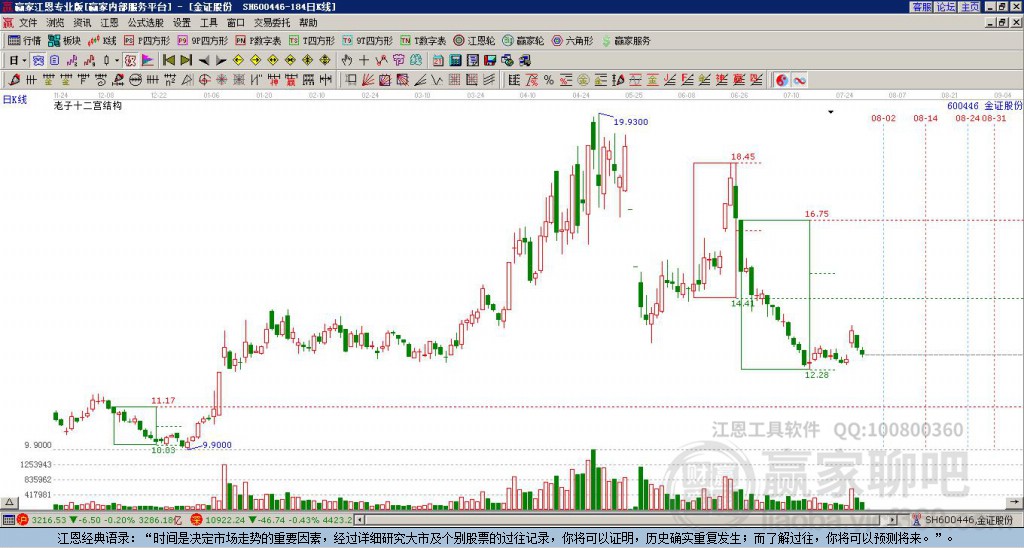This screenshot has height=548, width=1024.
Task: Select the pencil drawing tool
Action: [x=14, y=80]
